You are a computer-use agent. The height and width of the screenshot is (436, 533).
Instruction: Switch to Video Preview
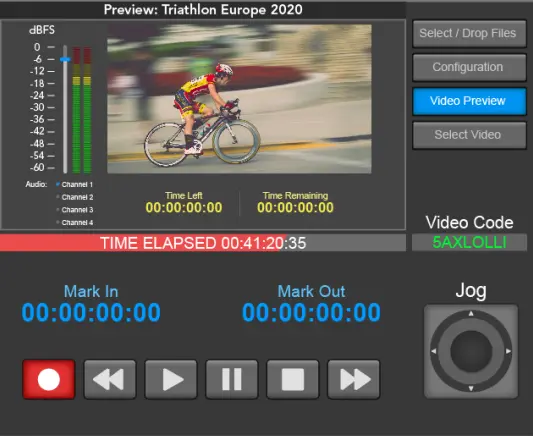[x=469, y=101]
